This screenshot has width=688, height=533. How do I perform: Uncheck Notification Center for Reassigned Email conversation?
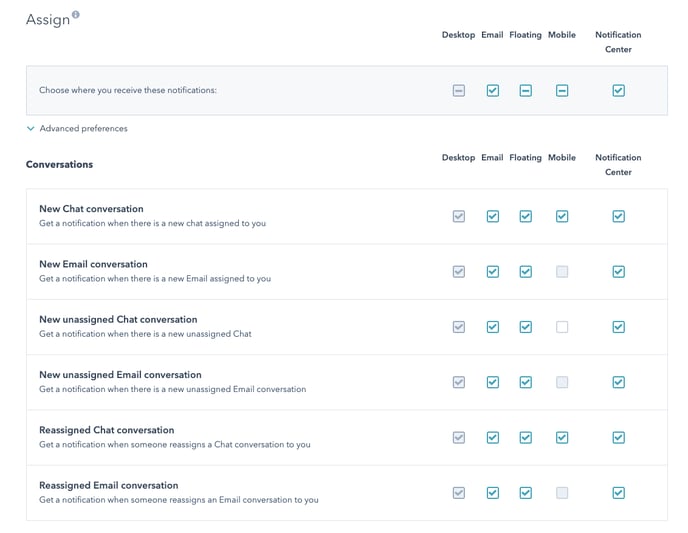point(618,492)
